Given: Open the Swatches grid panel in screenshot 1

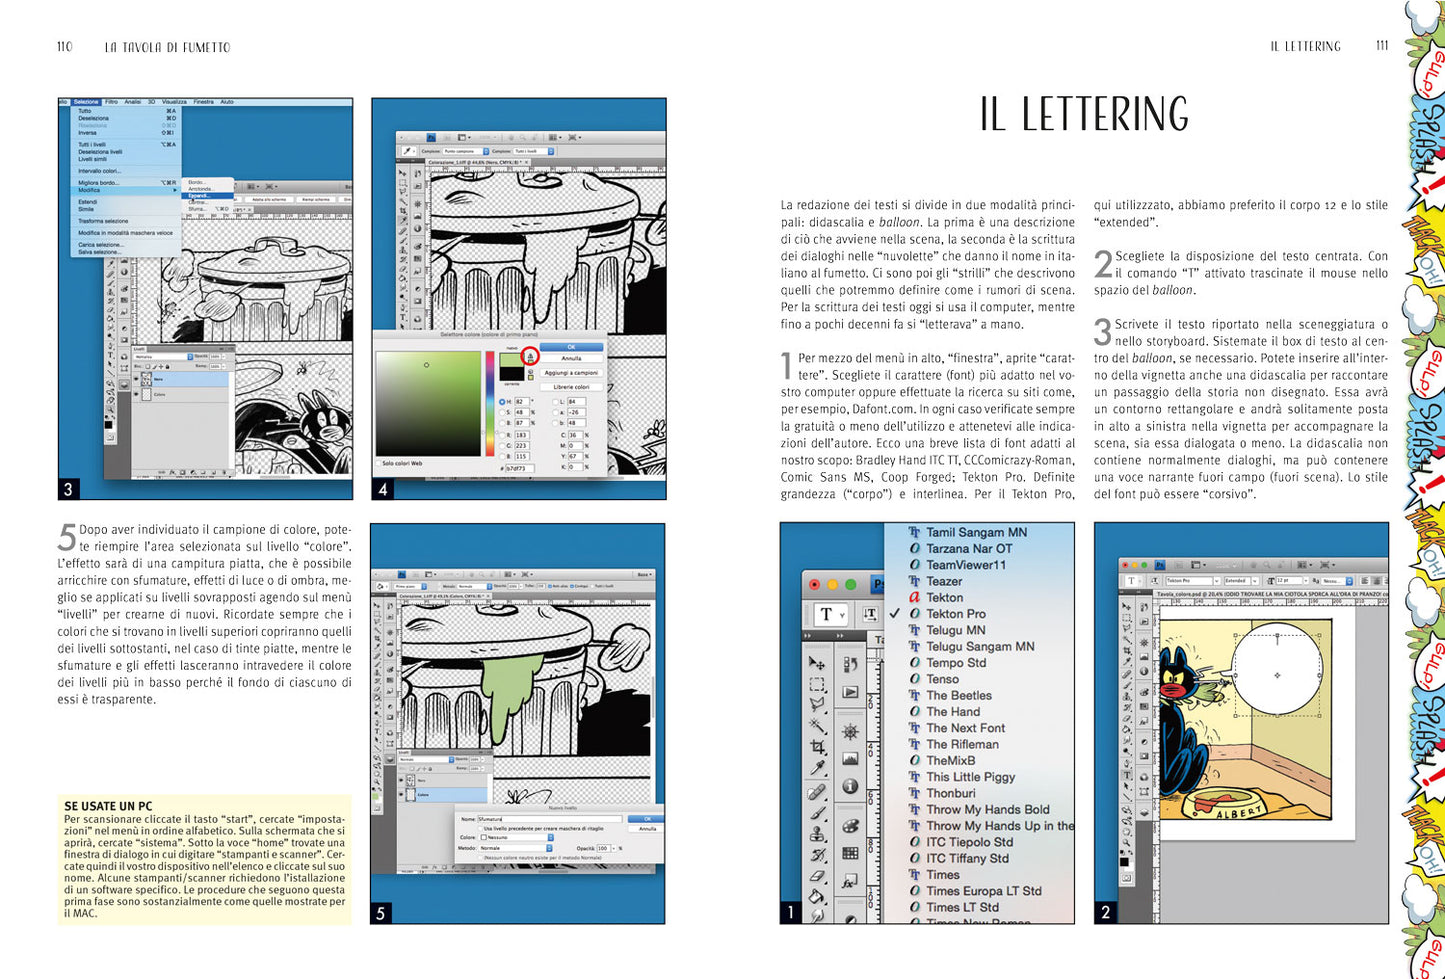Looking at the screenshot, I should pyautogui.click(x=850, y=853).
